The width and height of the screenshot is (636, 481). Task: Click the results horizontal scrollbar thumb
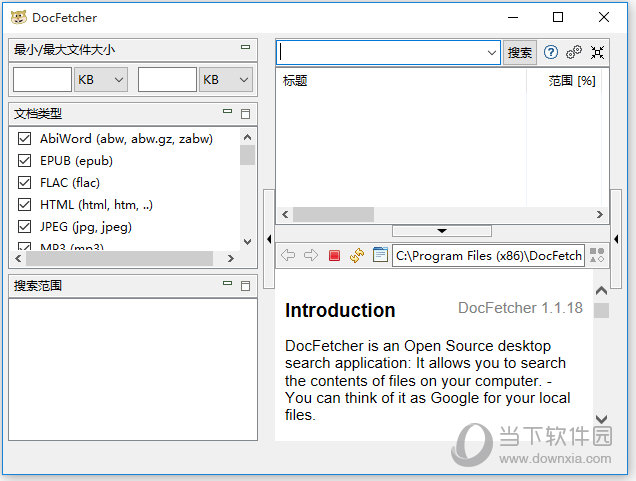(x=333, y=215)
